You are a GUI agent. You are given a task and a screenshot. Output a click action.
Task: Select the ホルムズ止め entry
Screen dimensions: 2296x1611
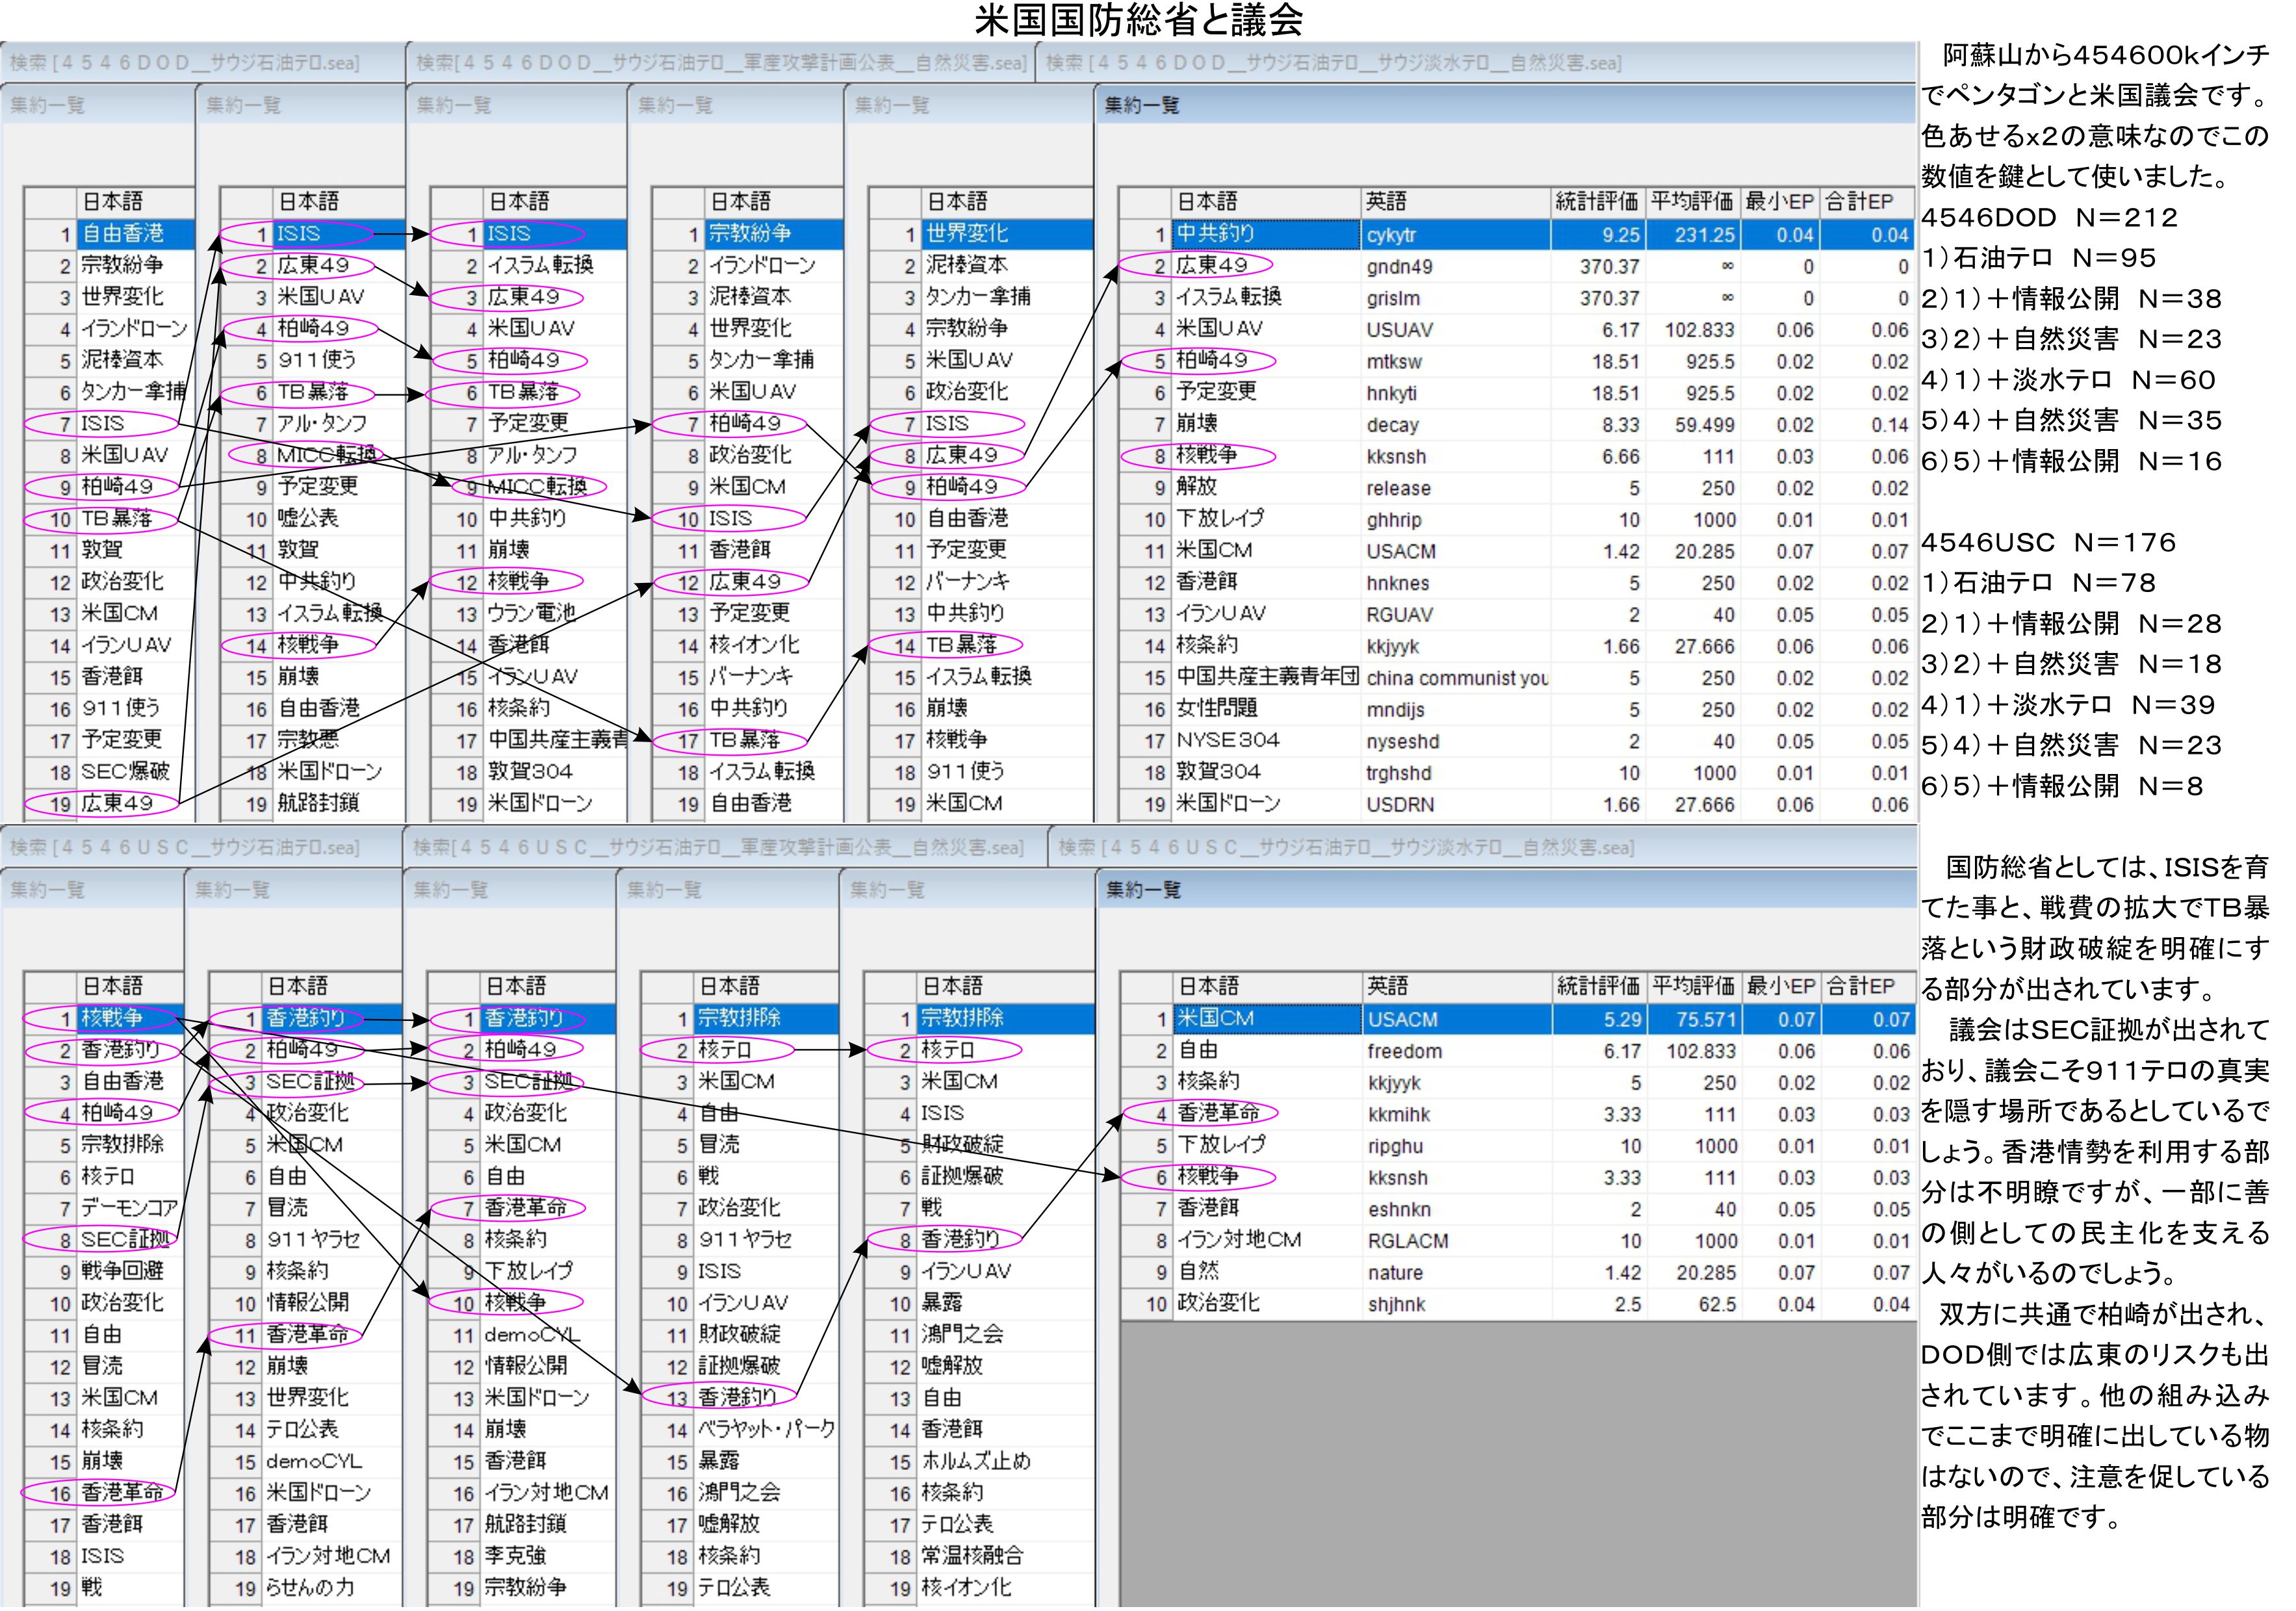tap(975, 1461)
